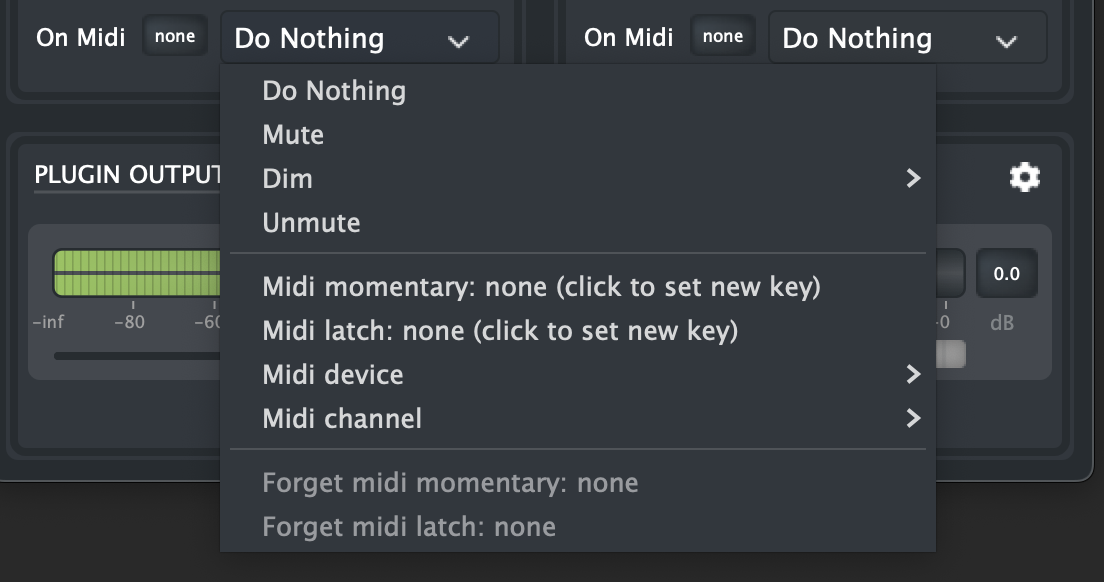1104x582 pixels.
Task: Click Forget midi momentary entry
Action: coord(450,484)
